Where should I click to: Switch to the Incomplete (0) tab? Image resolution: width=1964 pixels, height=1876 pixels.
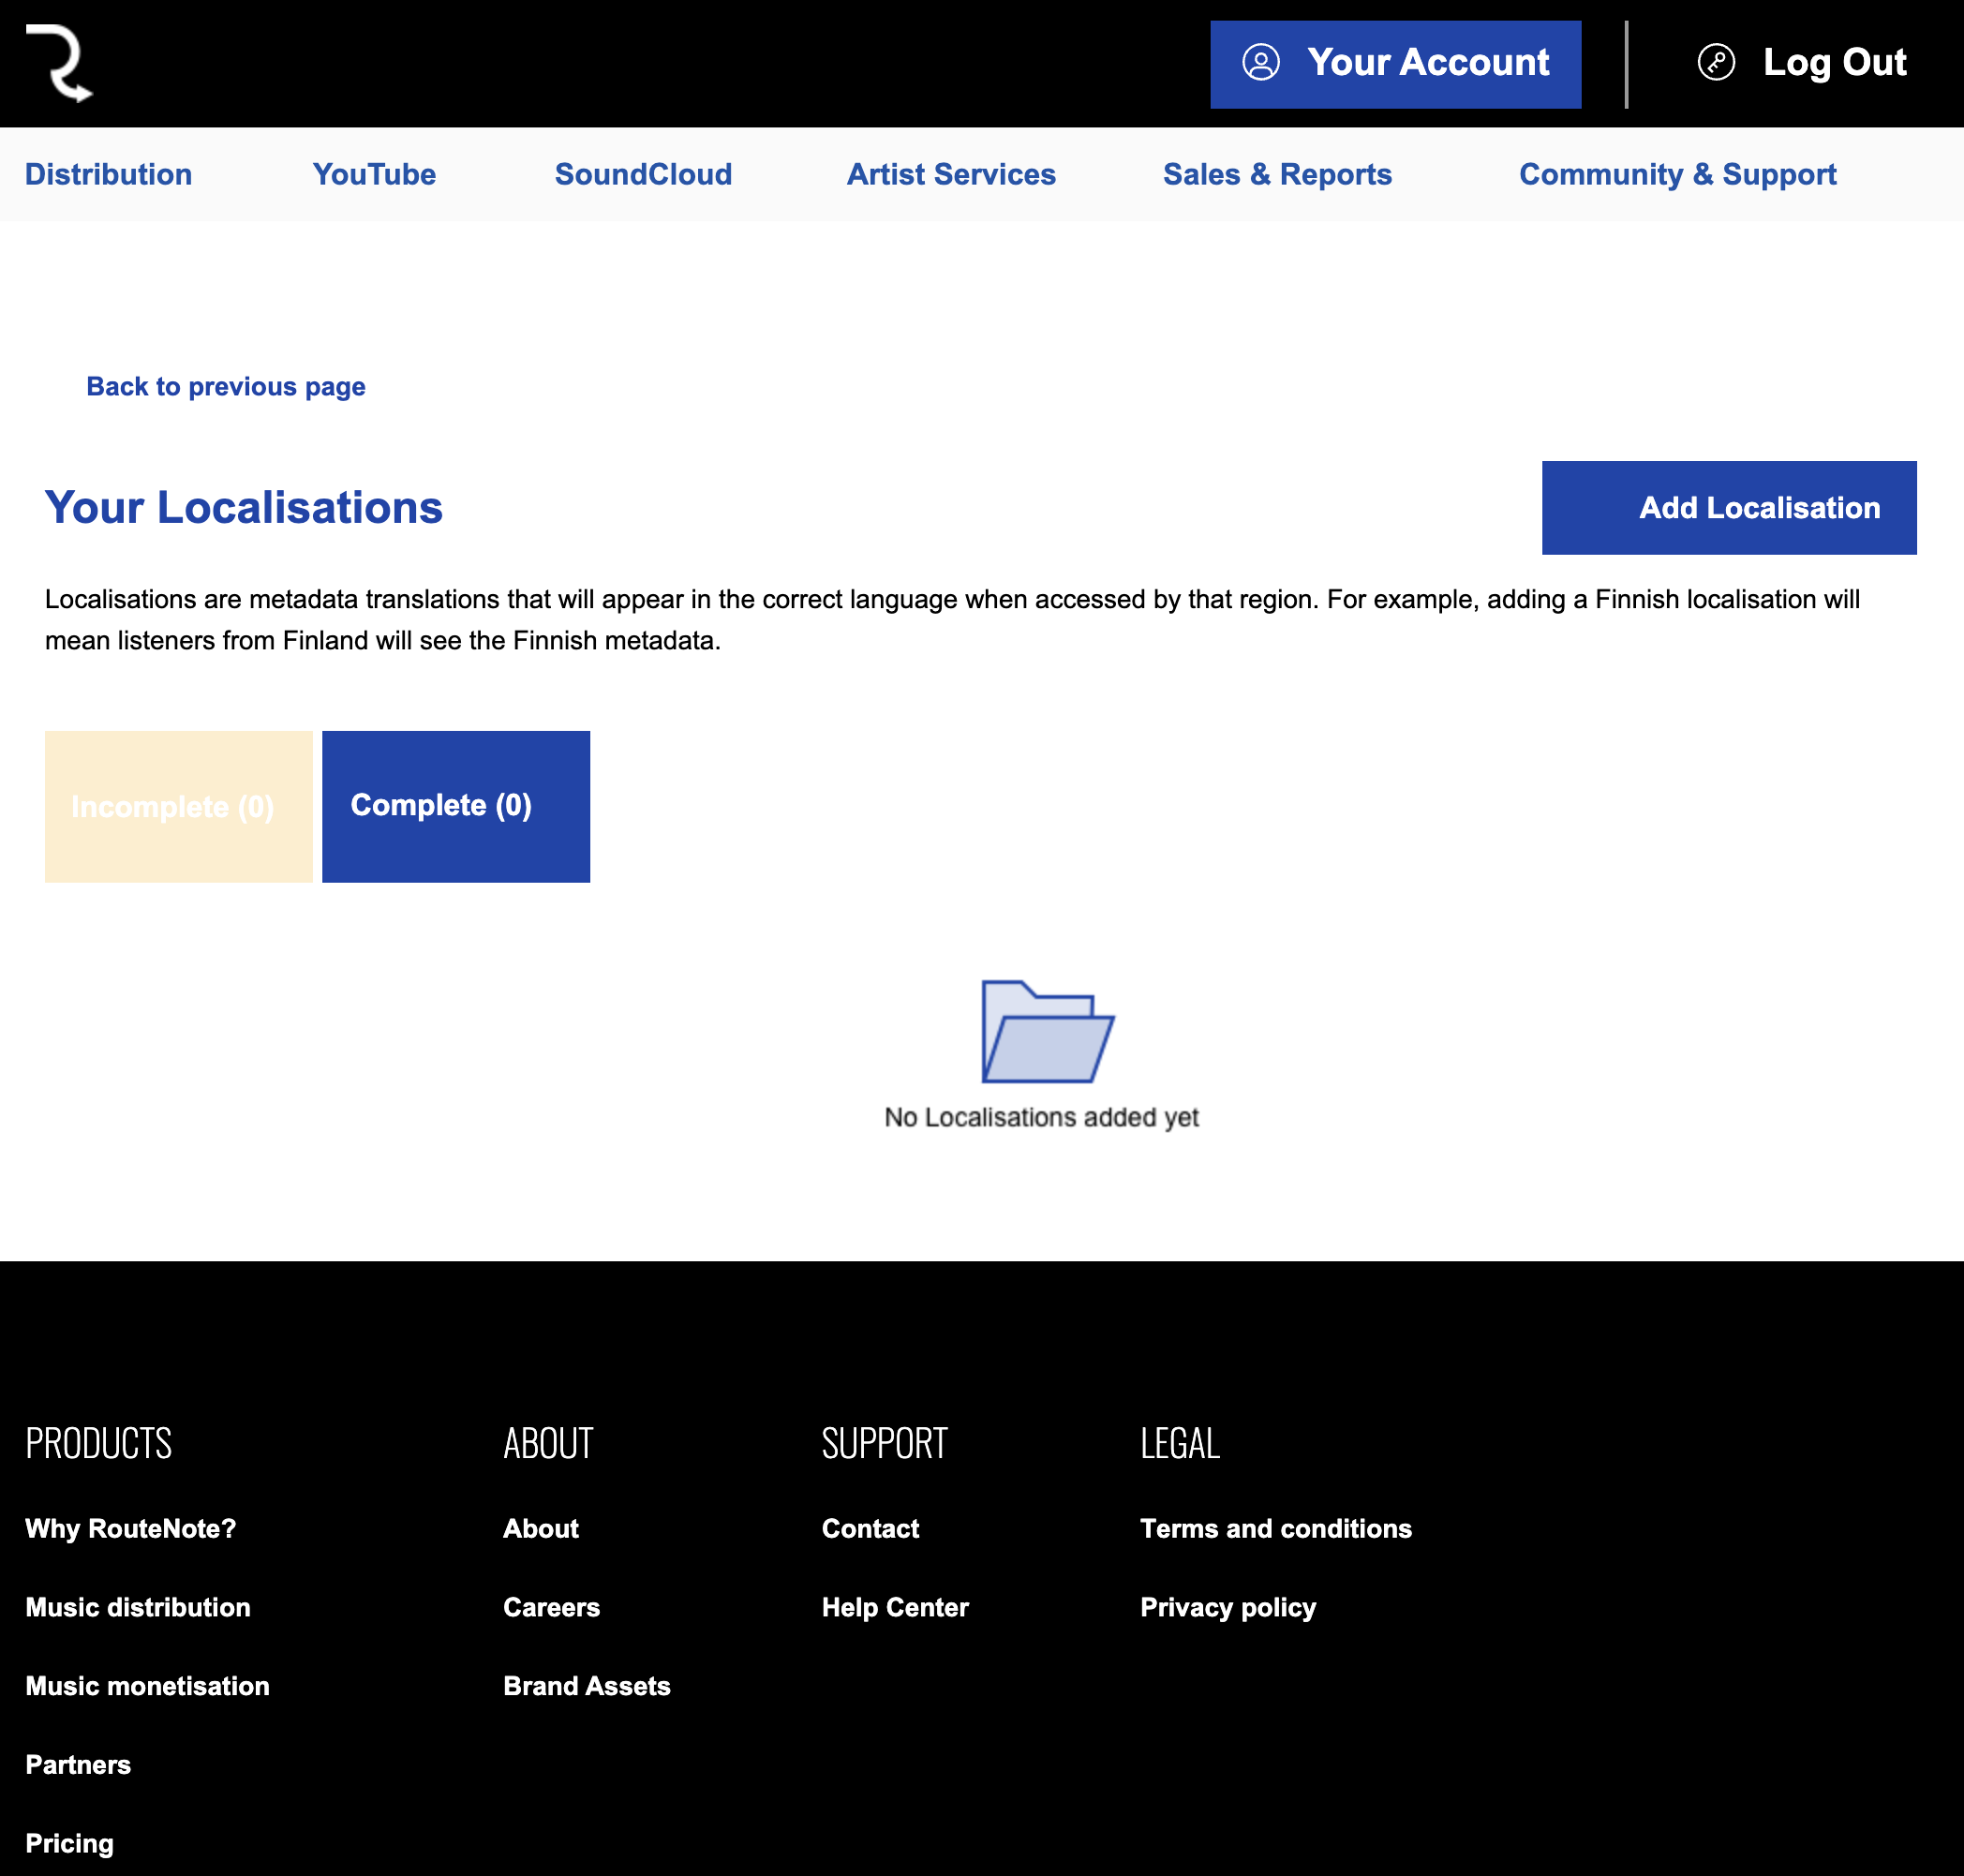tap(178, 807)
